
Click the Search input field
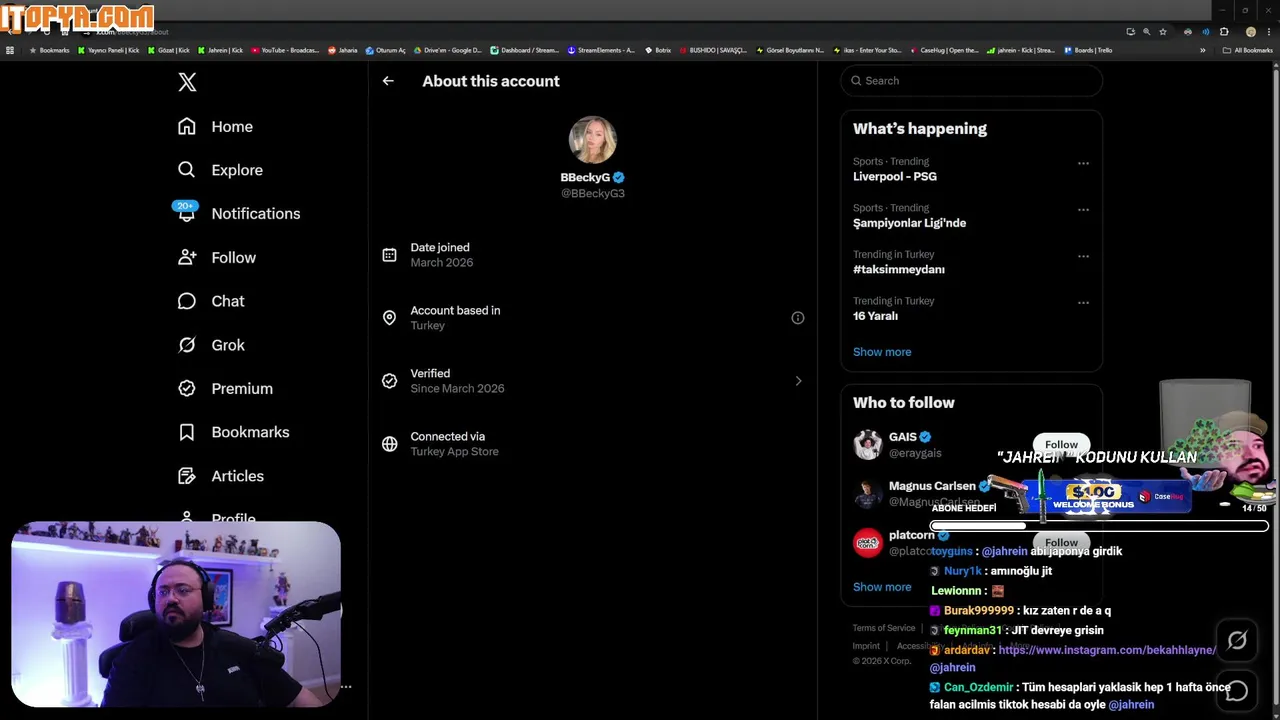pos(971,81)
